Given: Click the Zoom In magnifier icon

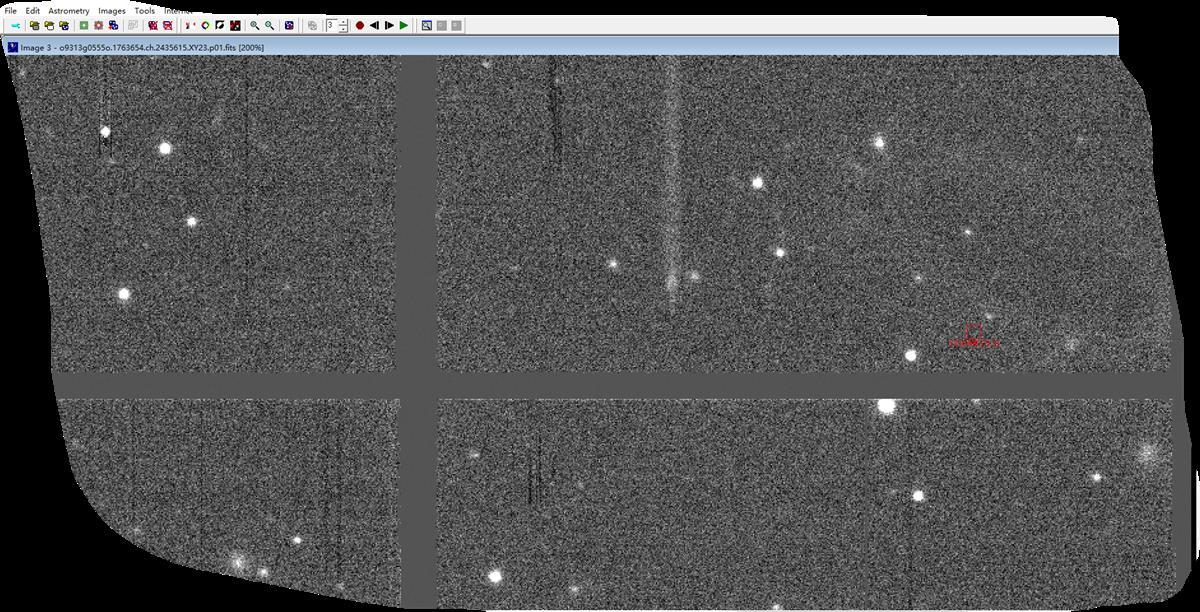Looking at the screenshot, I should [x=254, y=25].
